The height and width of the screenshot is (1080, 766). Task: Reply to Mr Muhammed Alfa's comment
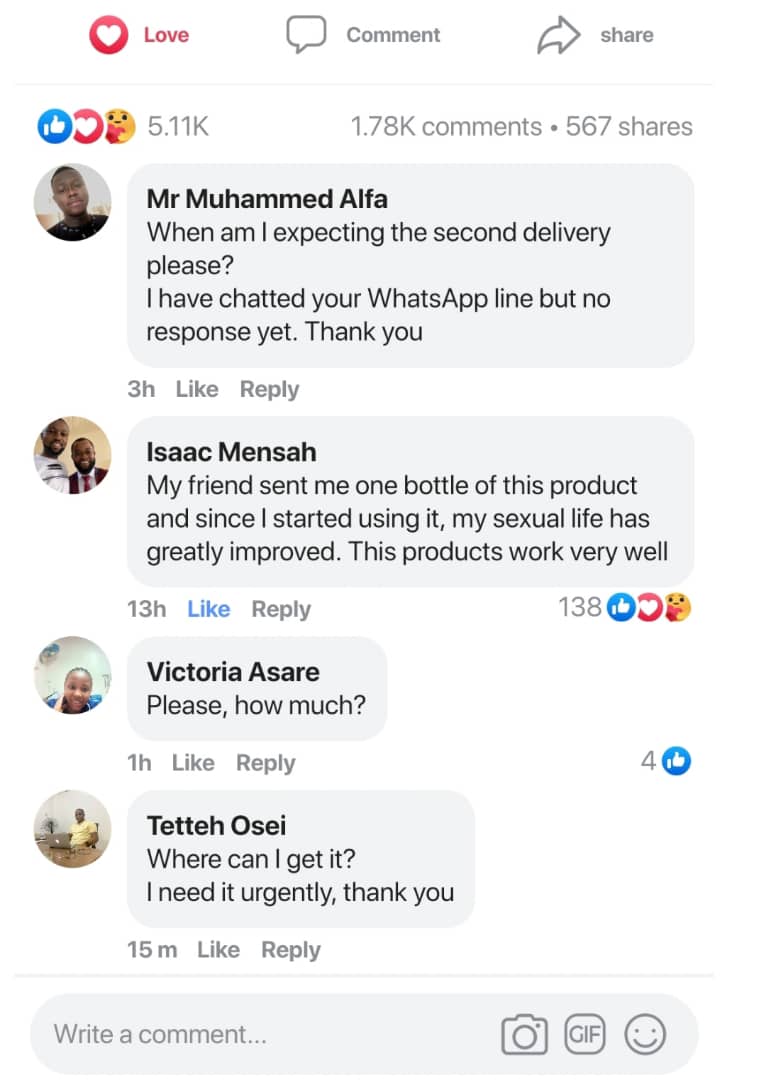[269, 389]
